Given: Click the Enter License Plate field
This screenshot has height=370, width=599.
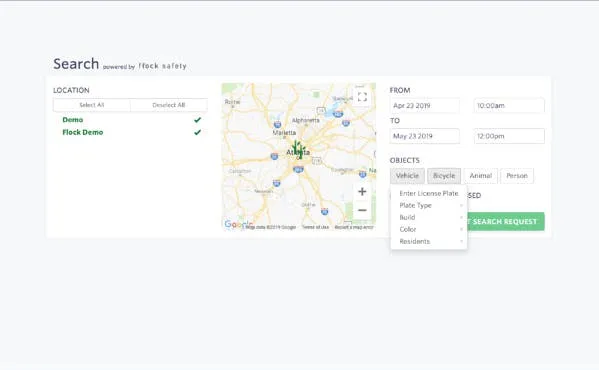Looking at the screenshot, I should click(x=429, y=193).
